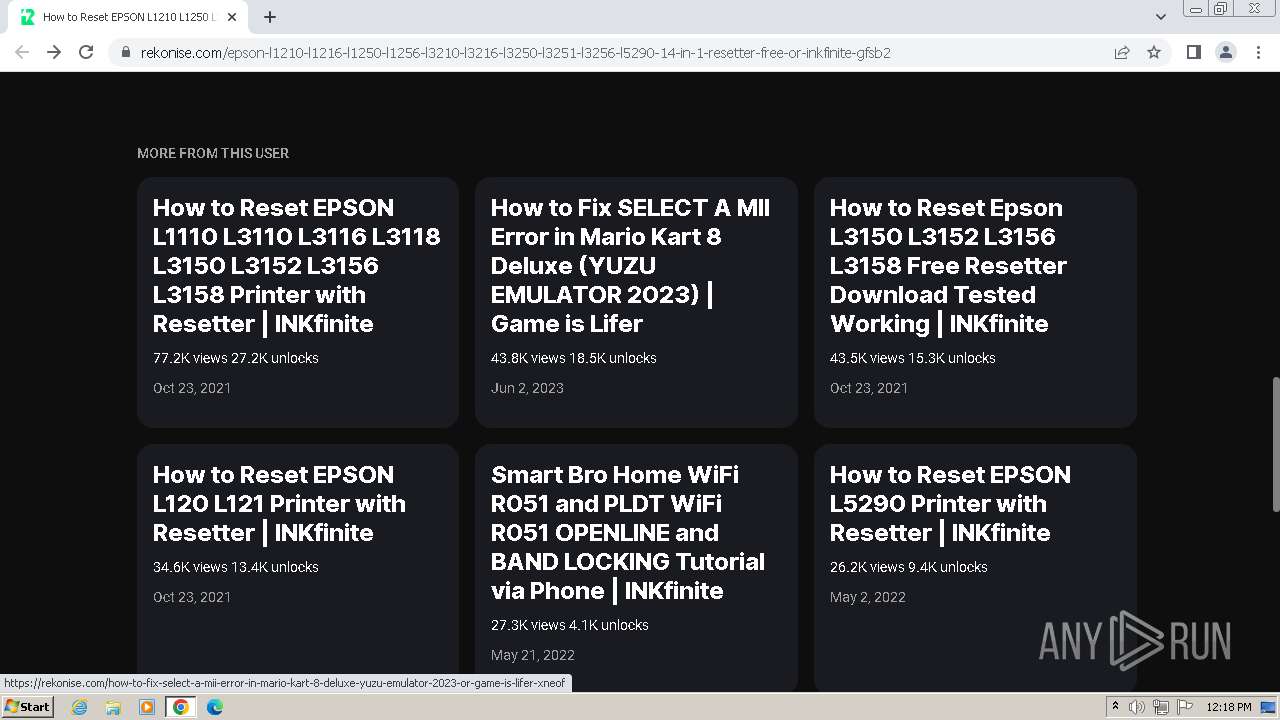Click '34.6K views 13.4K unlocks' text
The width and height of the screenshot is (1280, 720).
click(x=236, y=567)
